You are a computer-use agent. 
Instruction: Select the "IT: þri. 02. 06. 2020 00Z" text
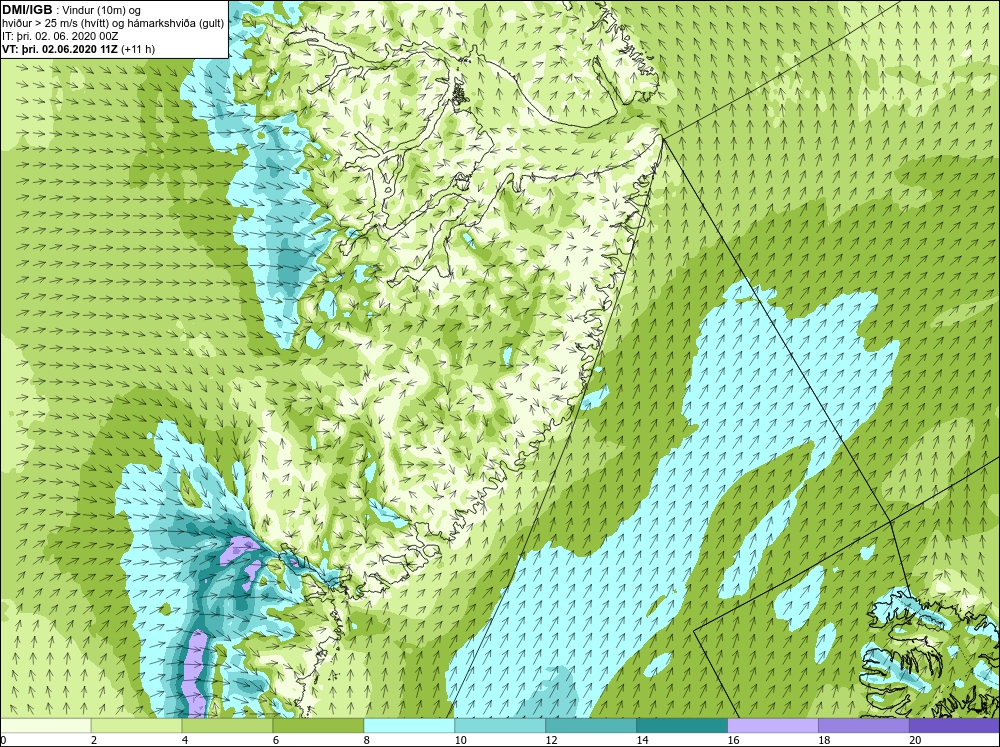[x=60, y=36]
